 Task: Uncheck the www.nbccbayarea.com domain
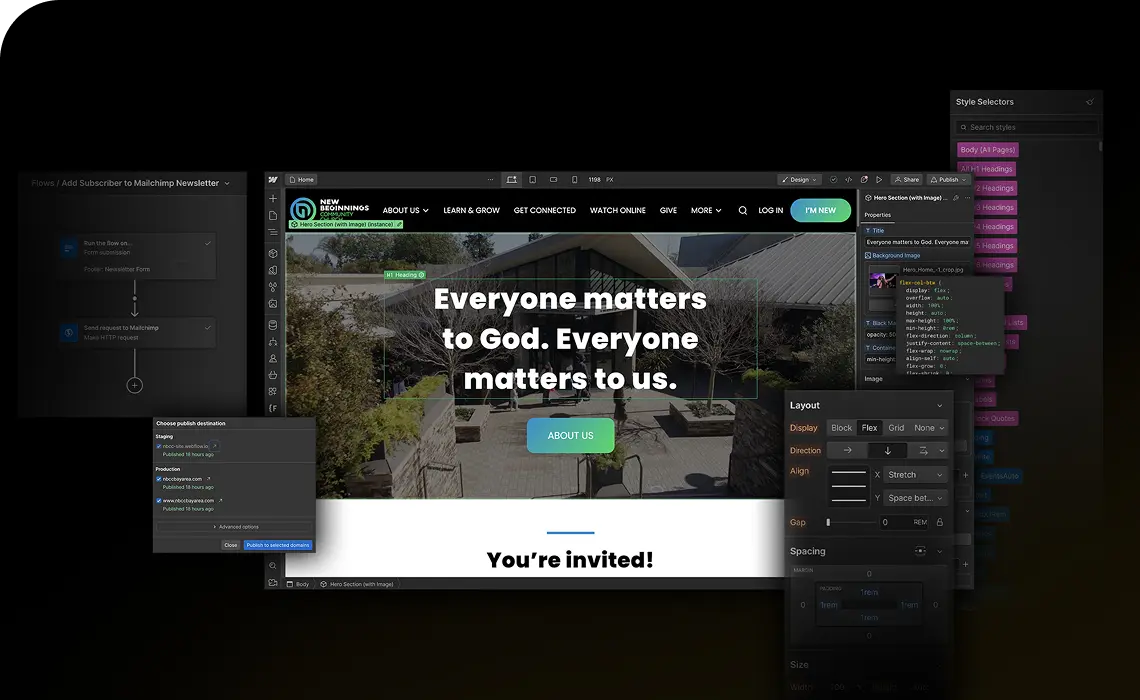[x=159, y=501]
